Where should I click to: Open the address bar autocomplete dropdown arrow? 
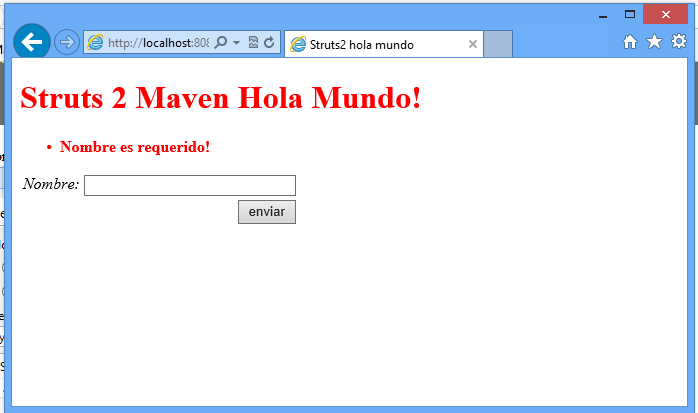click(237, 43)
